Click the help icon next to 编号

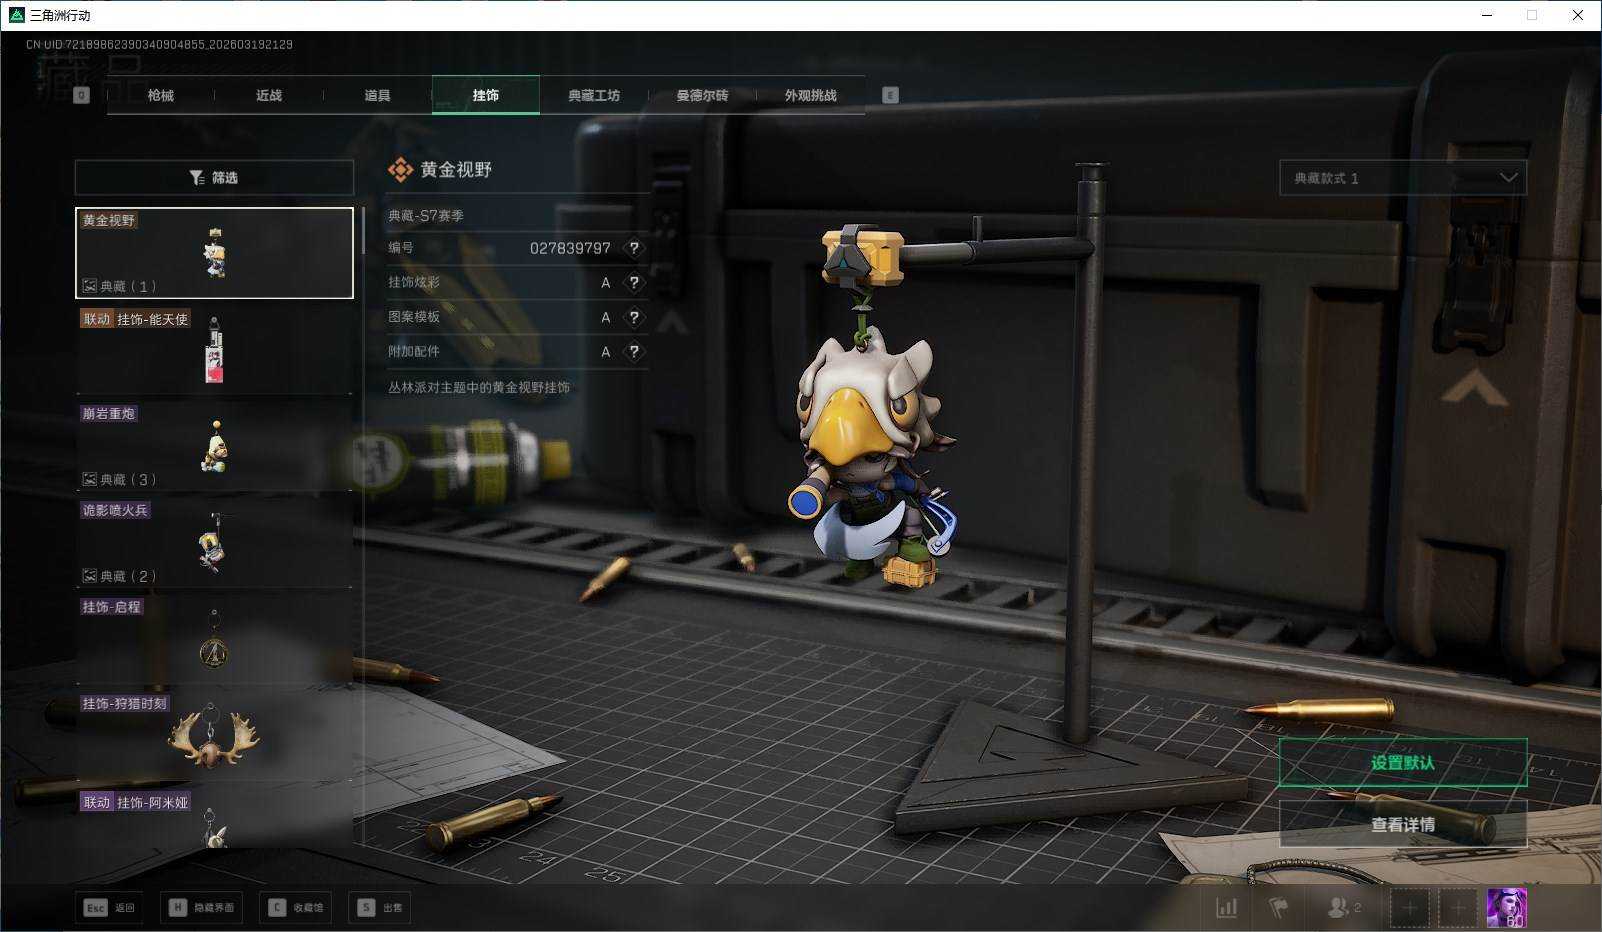(633, 248)
